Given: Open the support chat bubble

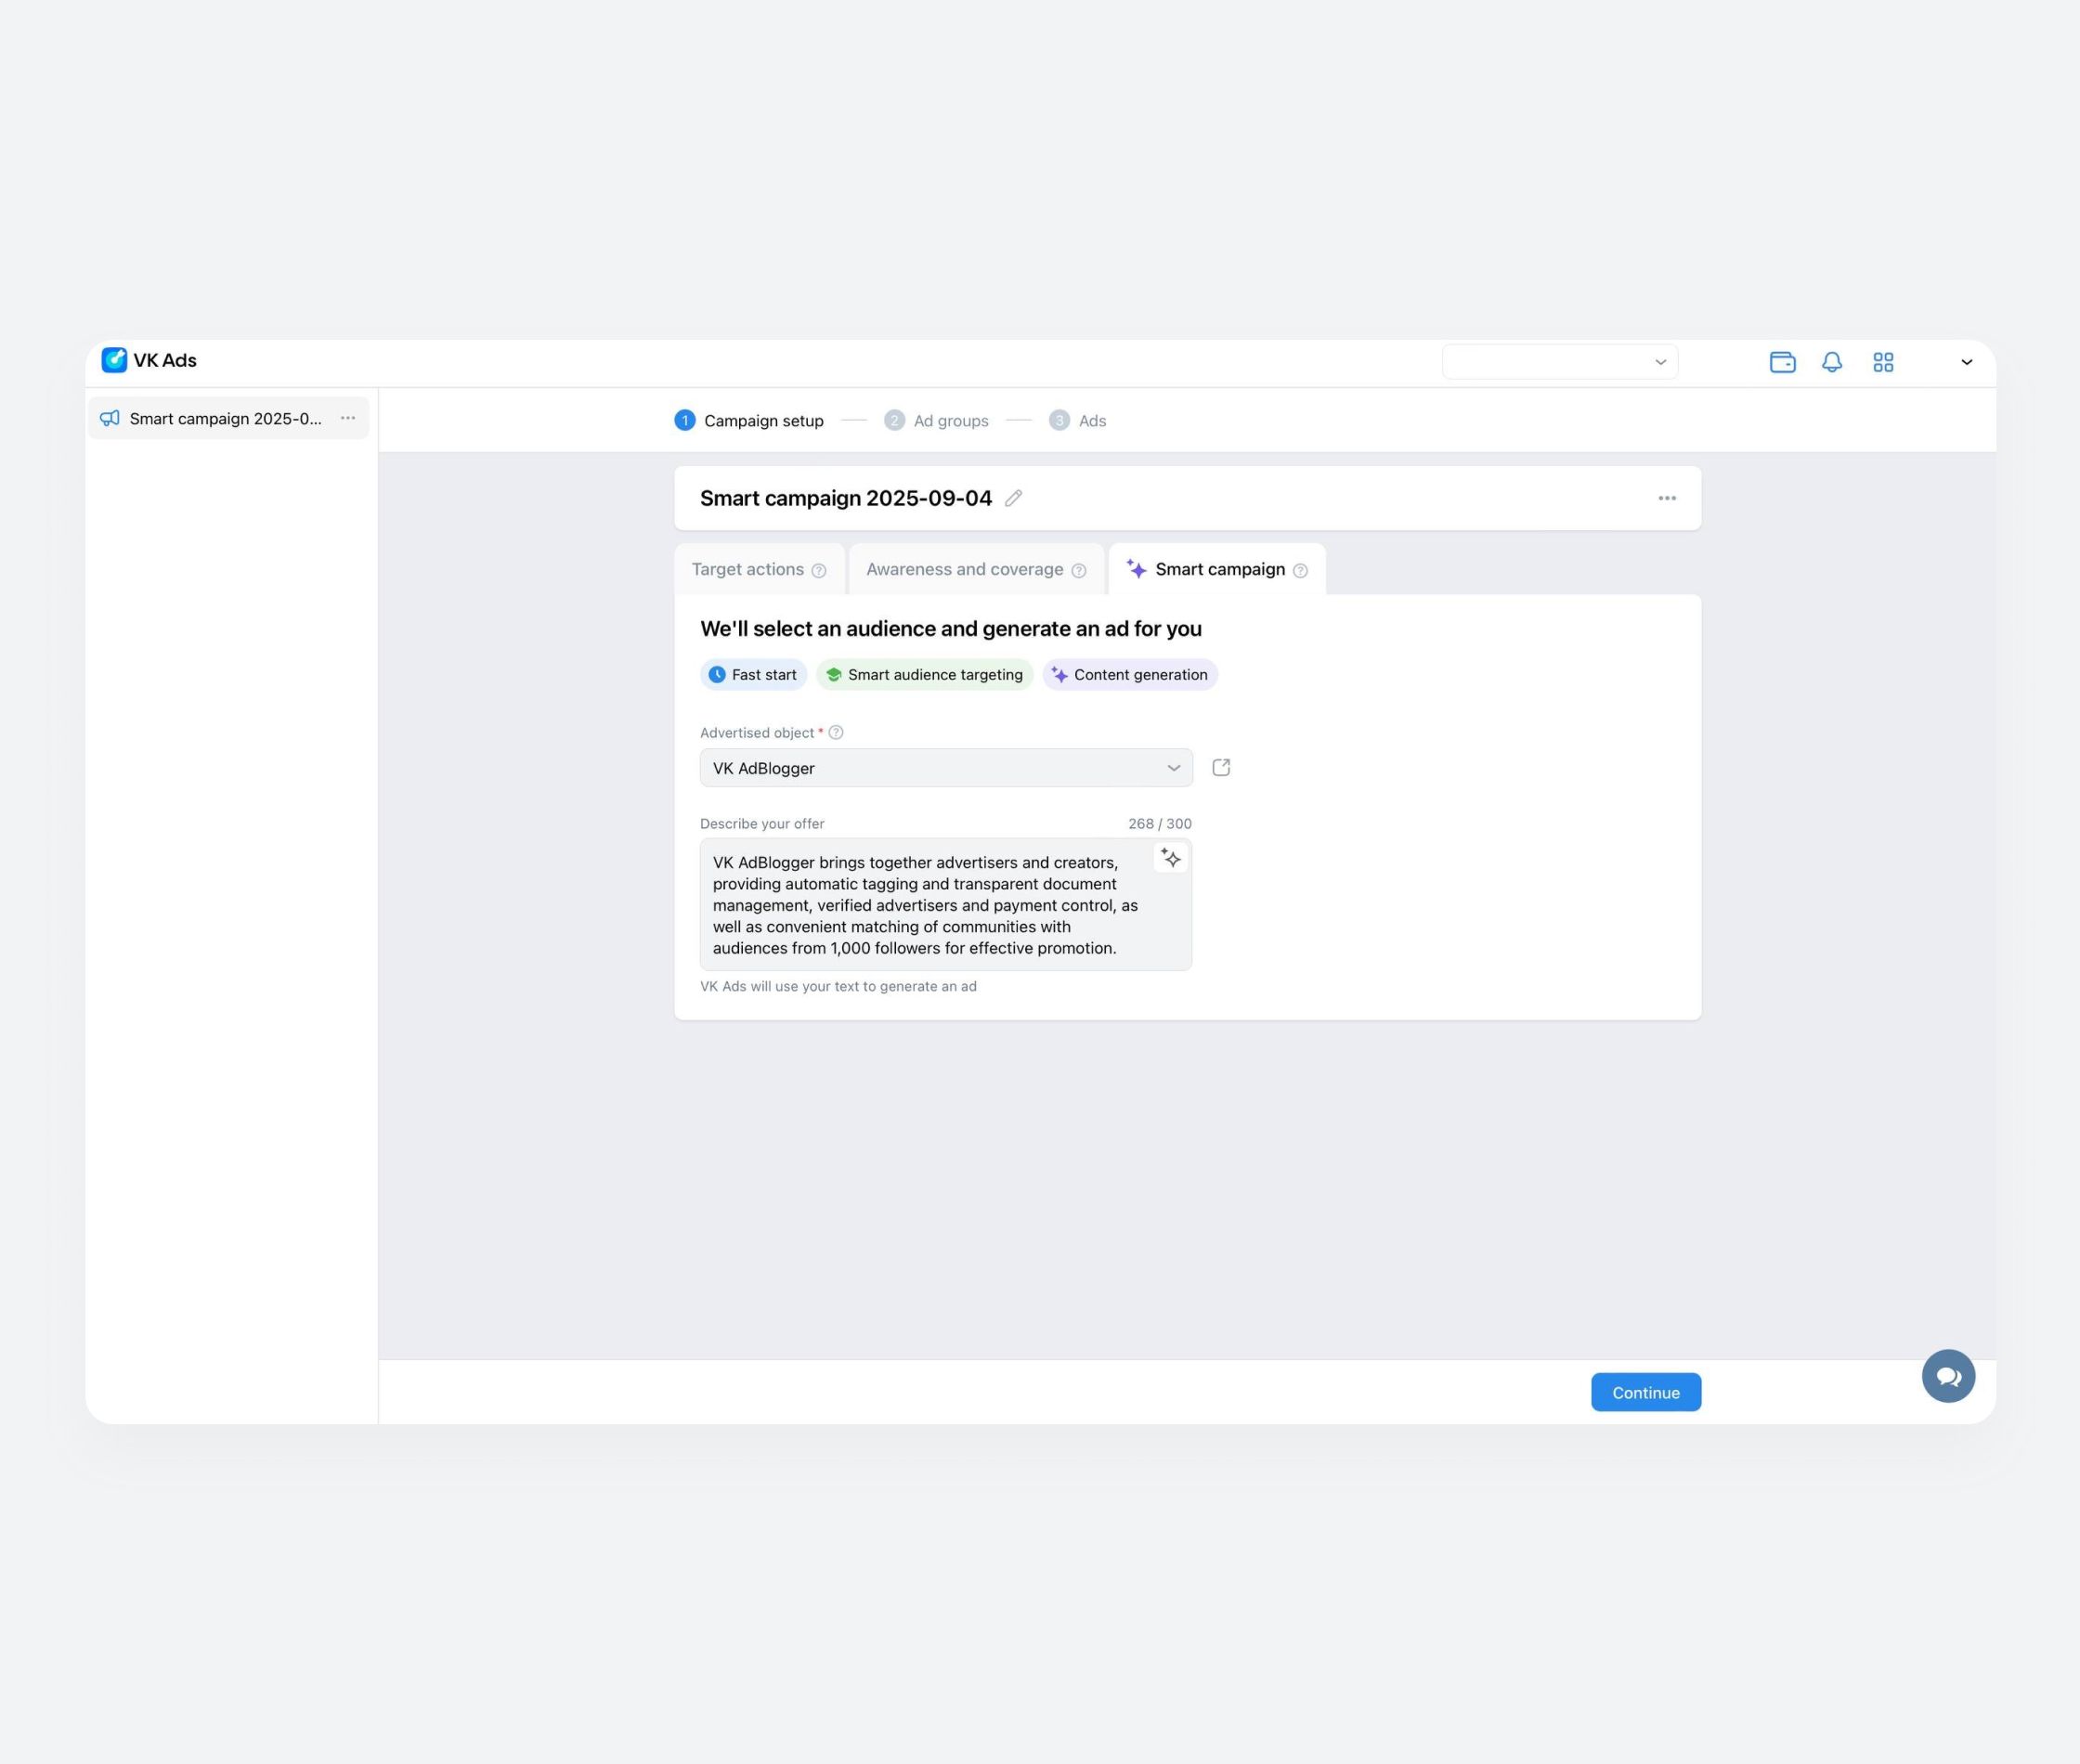Looking at the screenshot, I should click(1949, 1376).
